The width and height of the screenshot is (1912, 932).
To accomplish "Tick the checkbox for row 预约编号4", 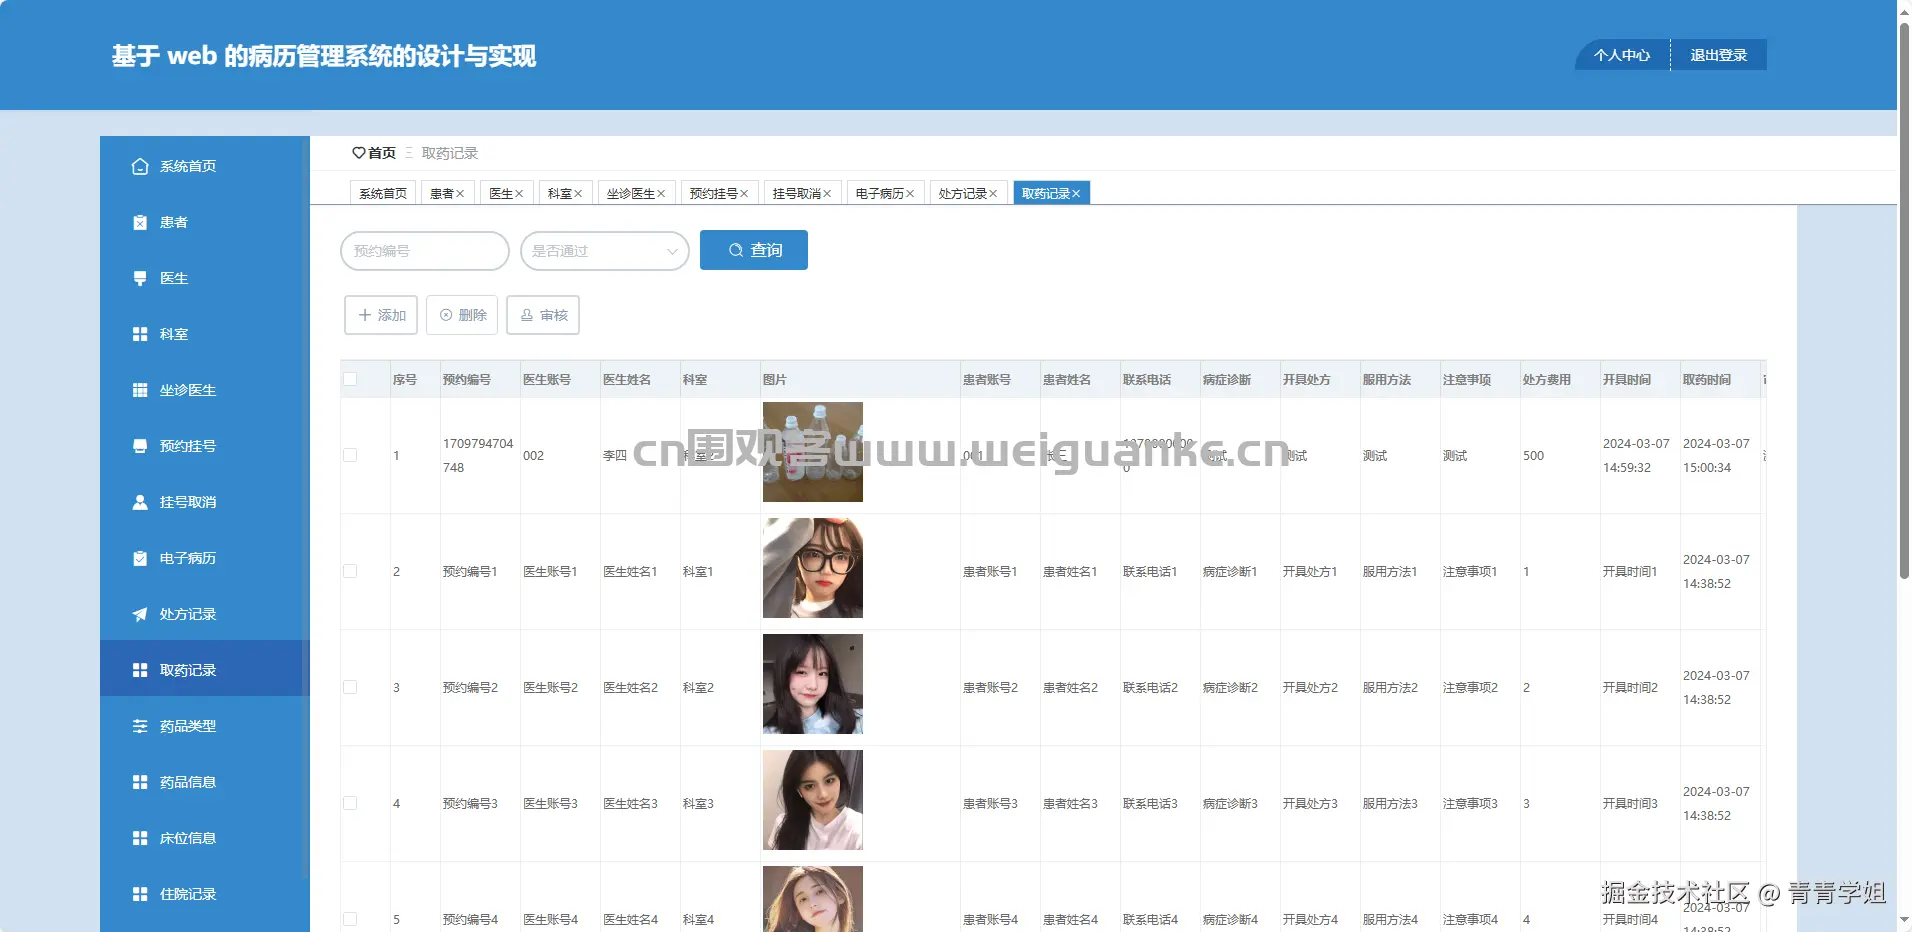I will (350, 919).
